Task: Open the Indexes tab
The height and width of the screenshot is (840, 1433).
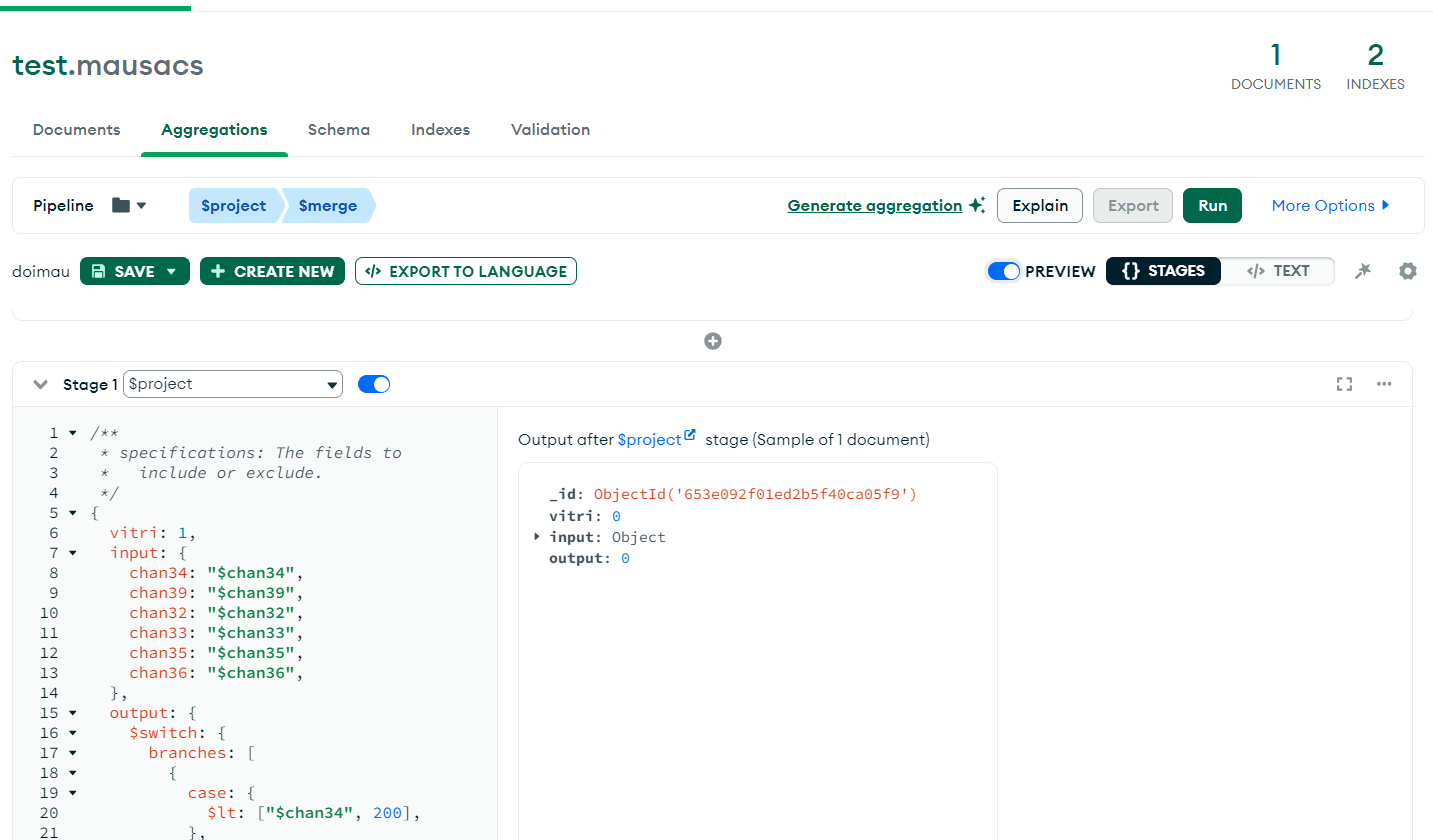Action: pyautogui.click(x=440, y=130)
